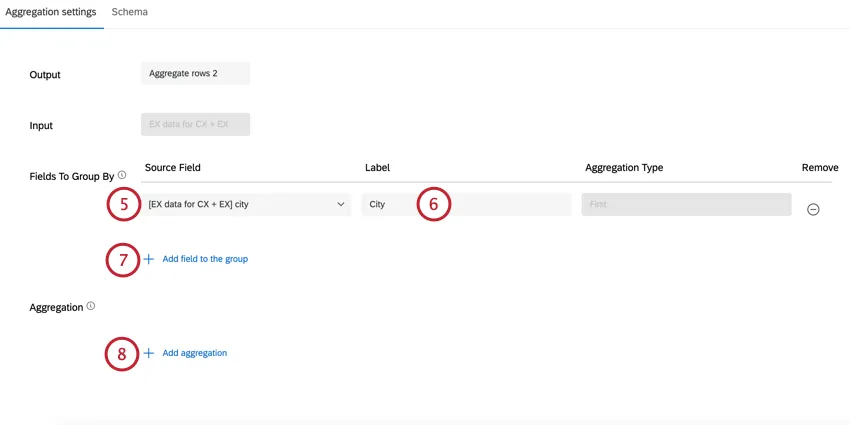Expand the Source Field chevron arrow
Screen dimensions: 850x425
[x=340, y=204]
